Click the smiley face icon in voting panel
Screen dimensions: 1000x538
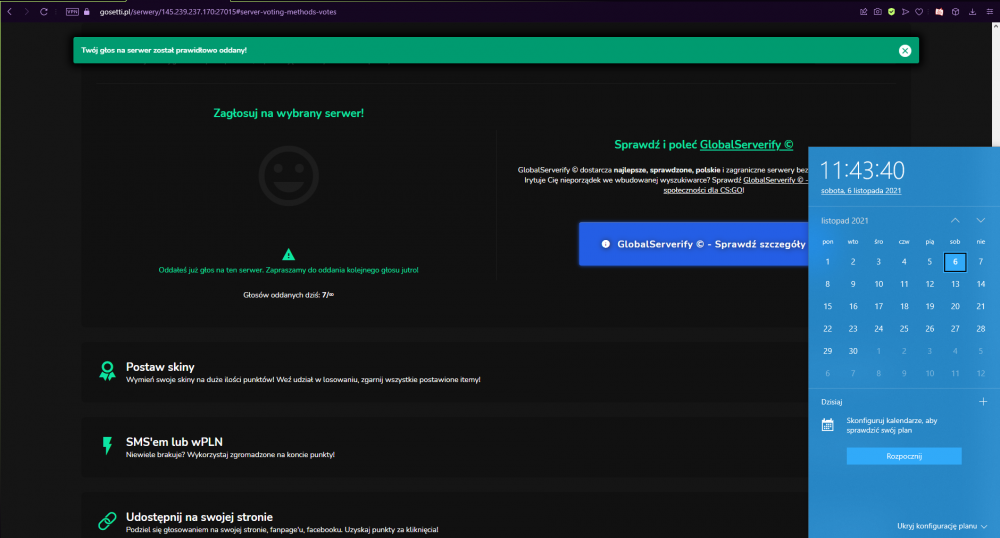[288, 175]
